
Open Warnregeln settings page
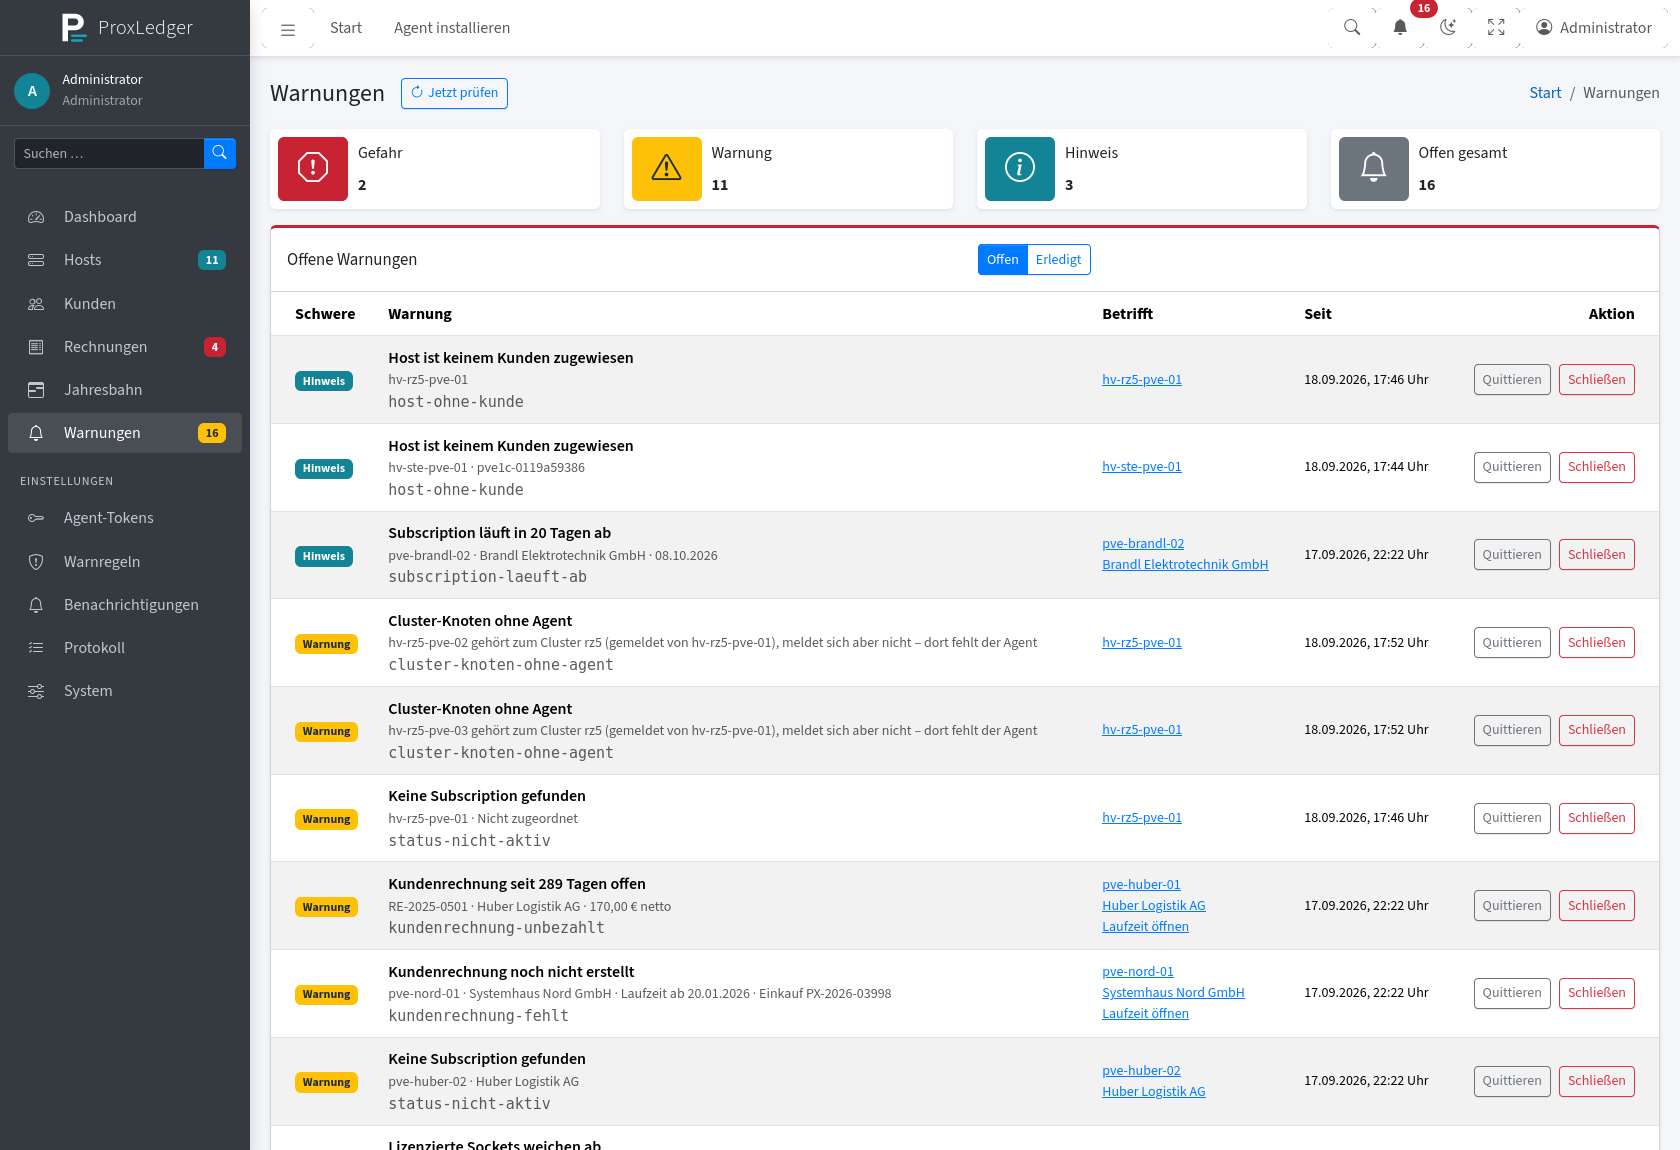point(125,562)
